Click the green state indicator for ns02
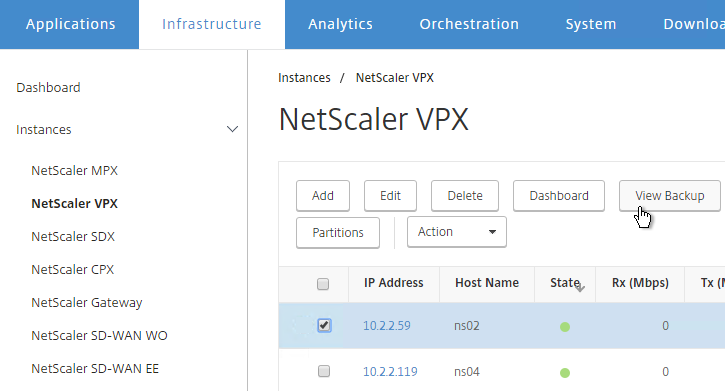The image size is (725, 391). point(565,327)
